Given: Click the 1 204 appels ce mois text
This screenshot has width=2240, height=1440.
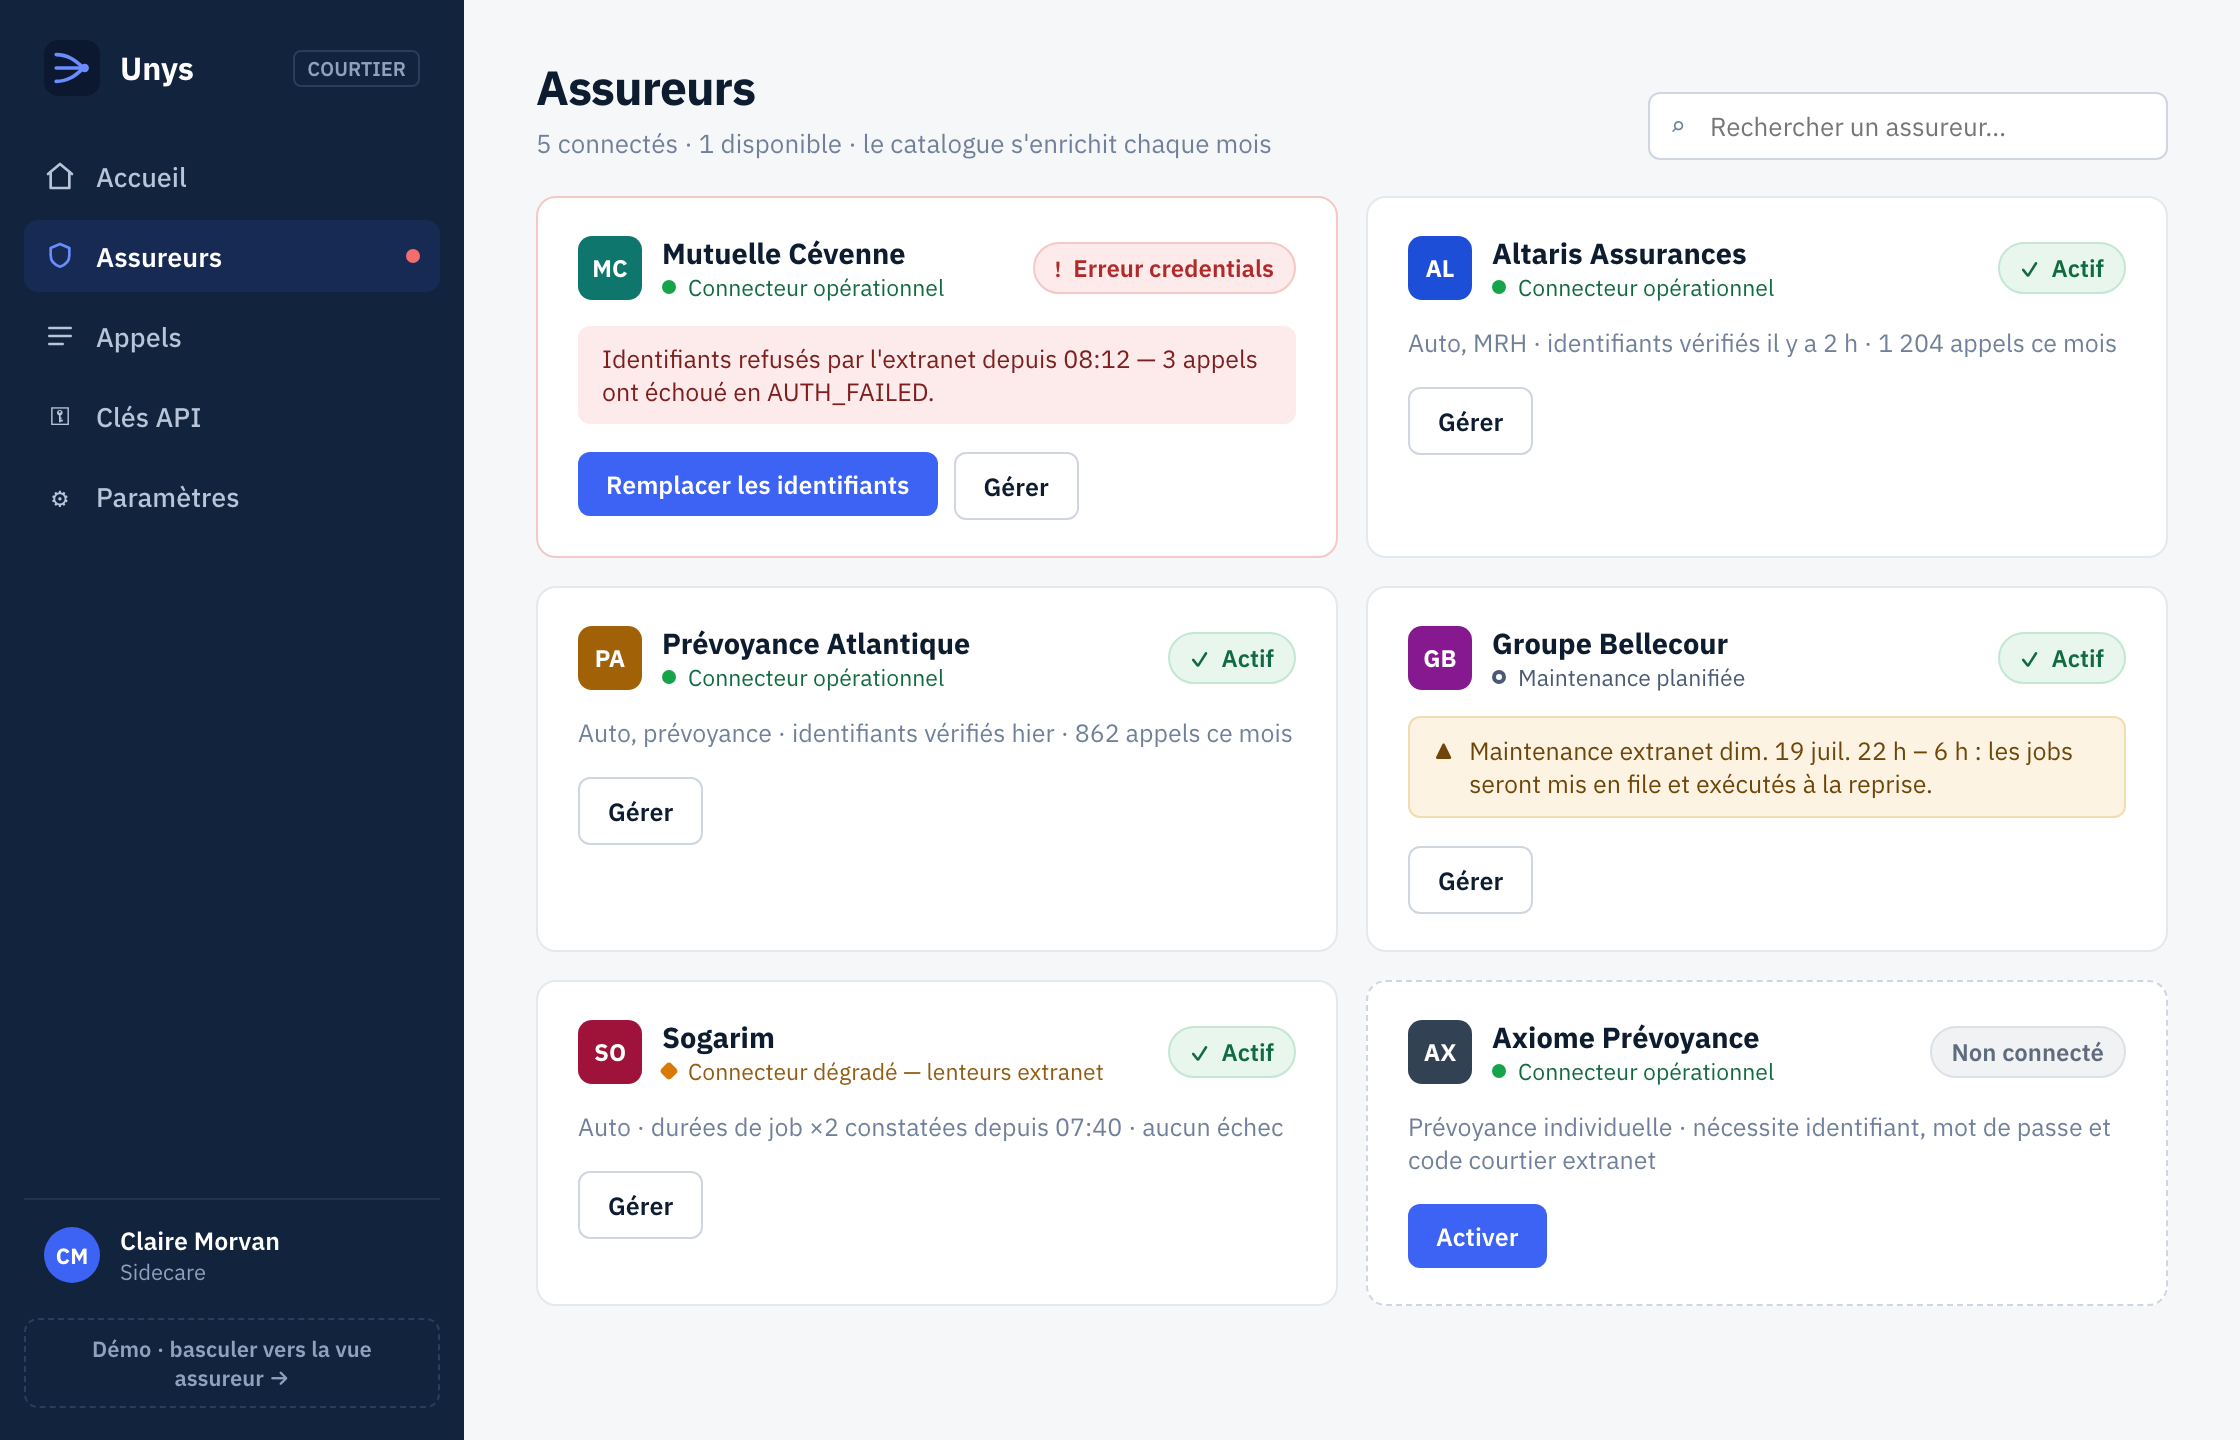Looking at the screenshot, I should coord(1997,343).
